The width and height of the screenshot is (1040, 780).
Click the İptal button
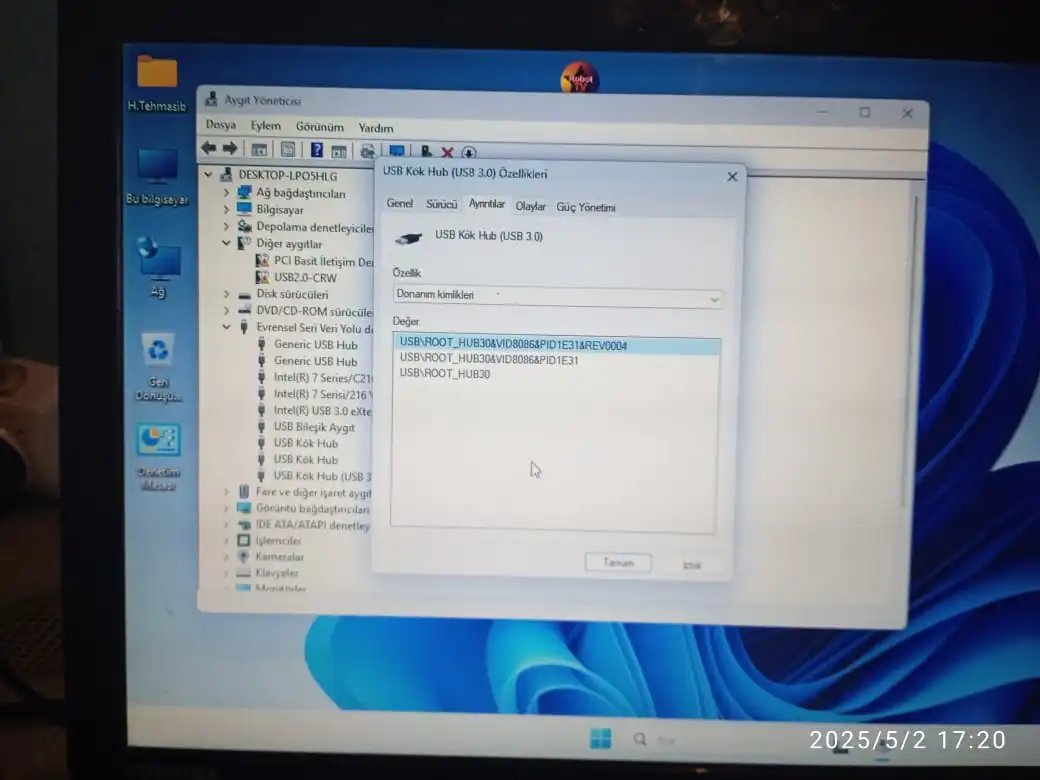(692, 564)
